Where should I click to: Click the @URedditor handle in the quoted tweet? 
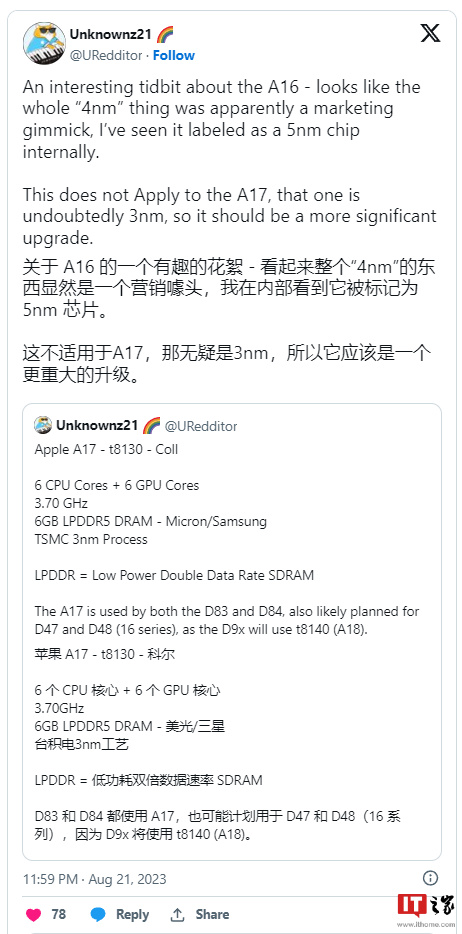point(201,426)
